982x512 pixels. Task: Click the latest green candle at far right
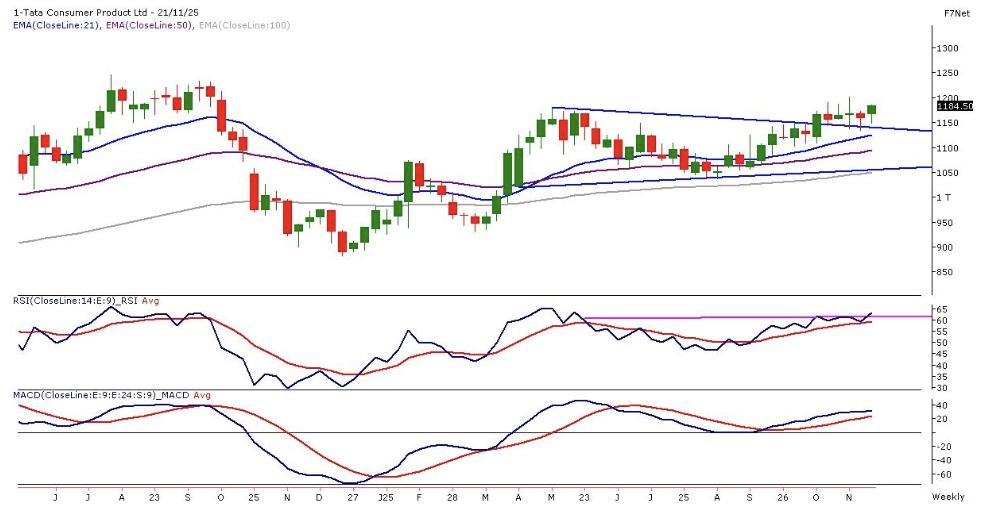(871, 109)
